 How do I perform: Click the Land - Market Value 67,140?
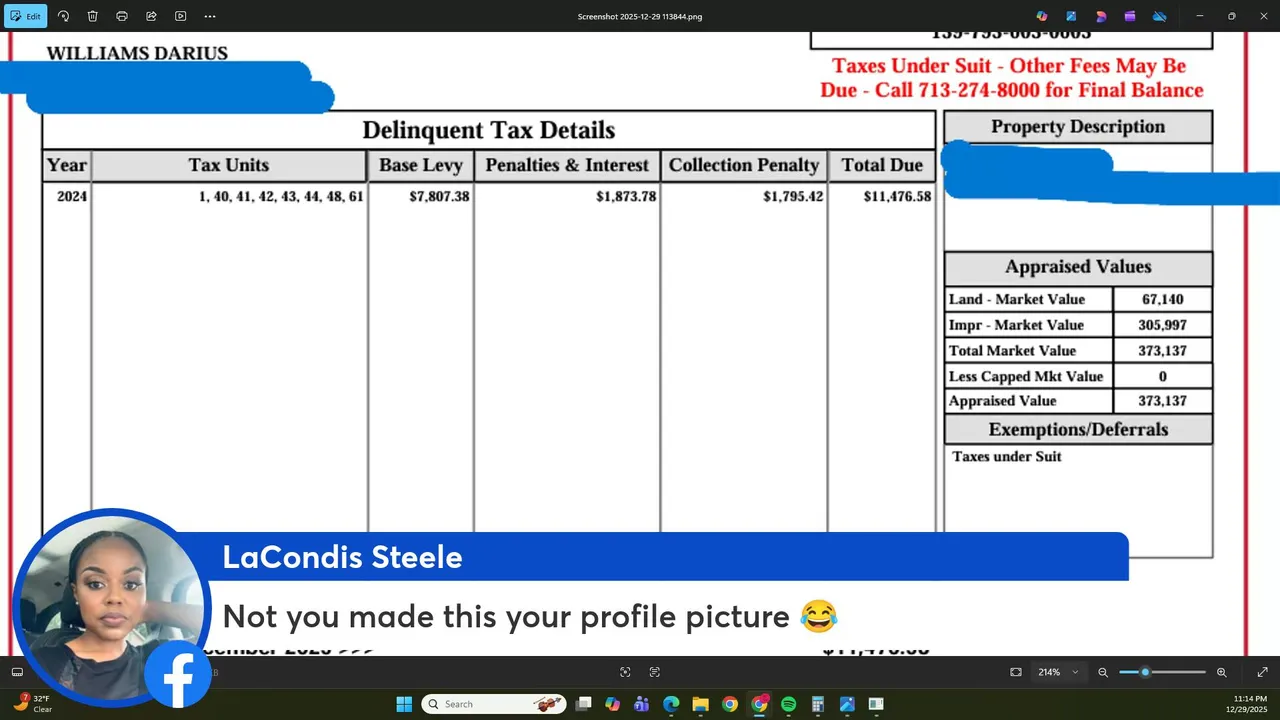coord(1162,299)
